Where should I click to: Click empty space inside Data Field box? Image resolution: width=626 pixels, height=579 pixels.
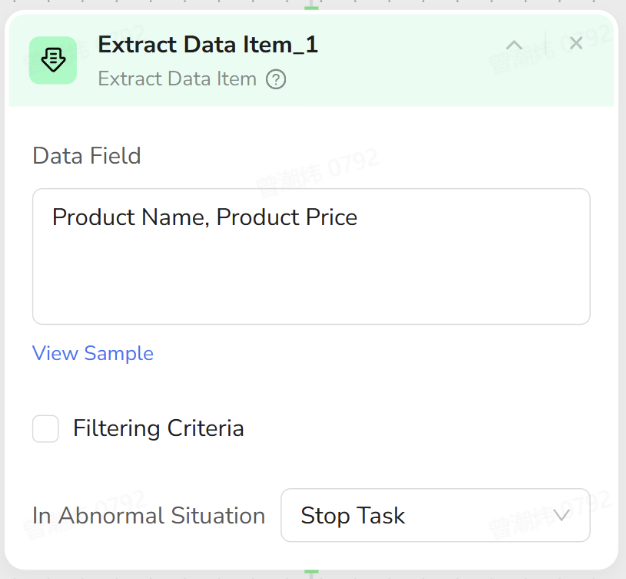tap(311, 285)
